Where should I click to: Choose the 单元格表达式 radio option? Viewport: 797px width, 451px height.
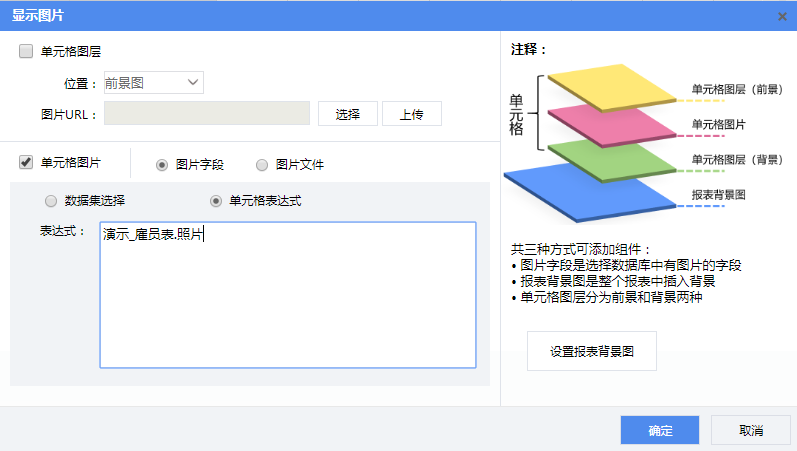[216, 201]
